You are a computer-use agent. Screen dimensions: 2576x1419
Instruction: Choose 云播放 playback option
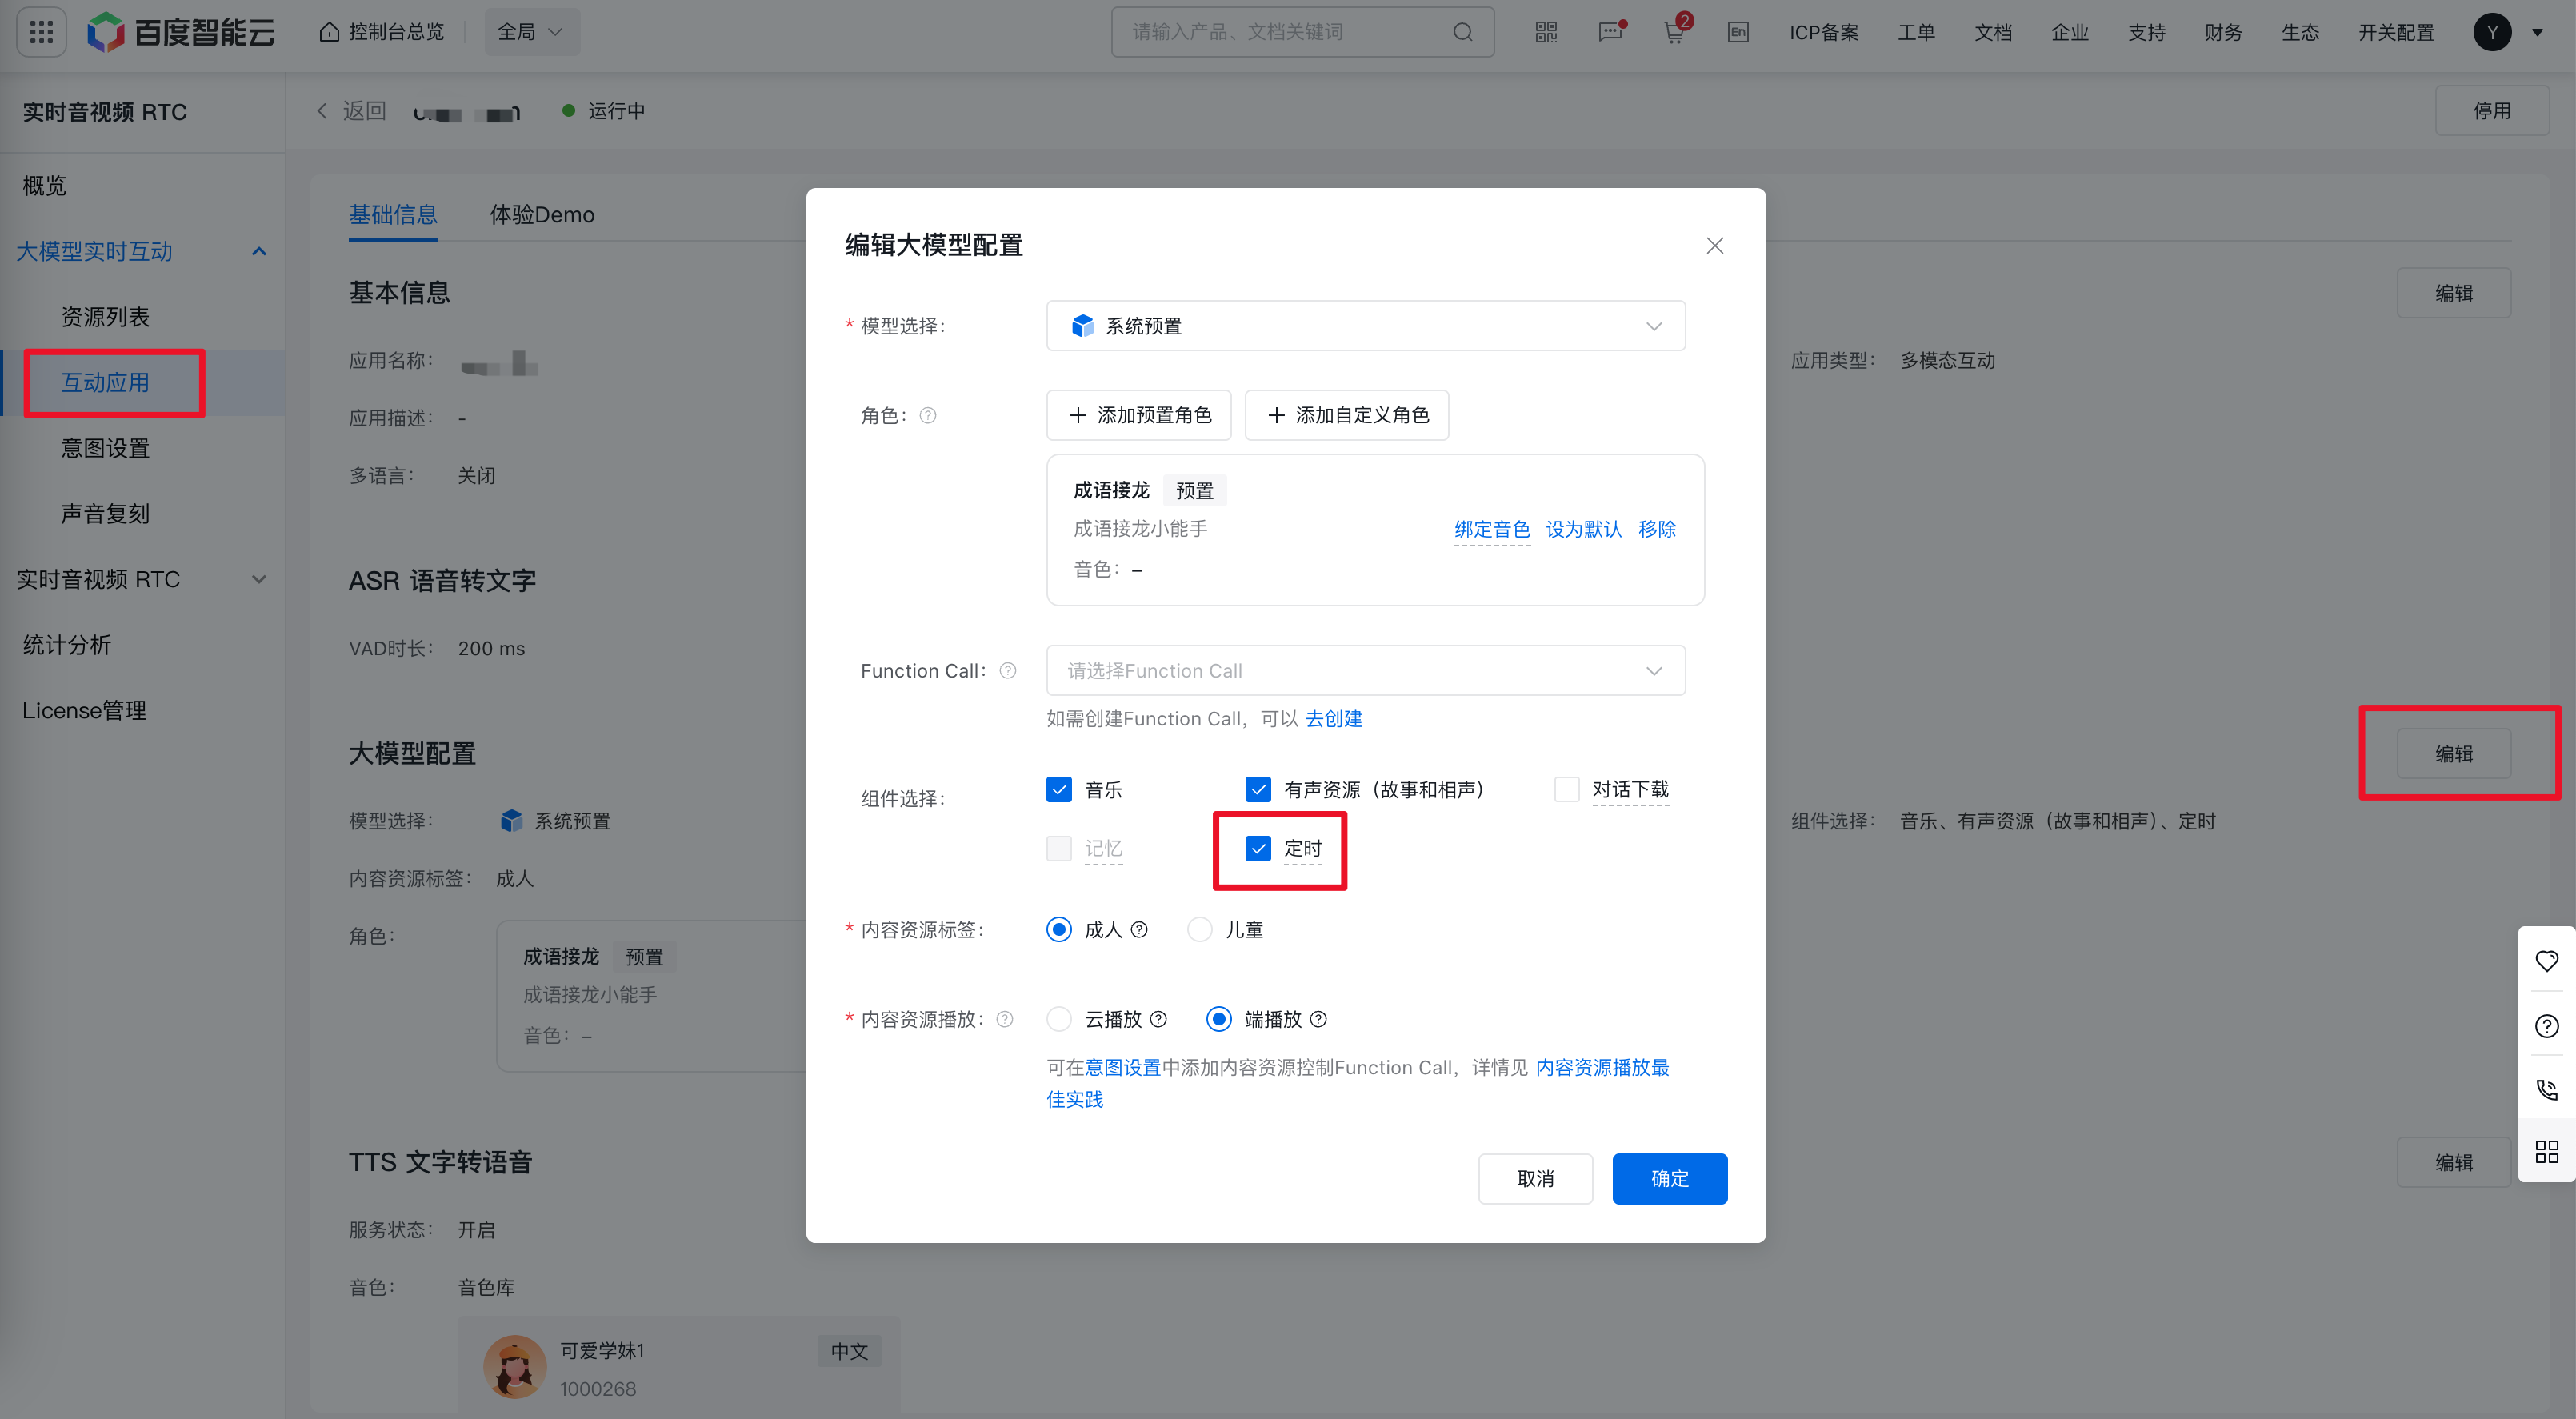(x=1059, y=1019)
